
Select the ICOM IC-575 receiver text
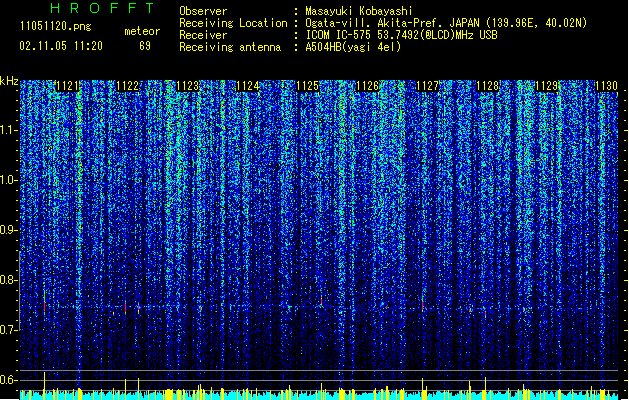coord(401,35)
